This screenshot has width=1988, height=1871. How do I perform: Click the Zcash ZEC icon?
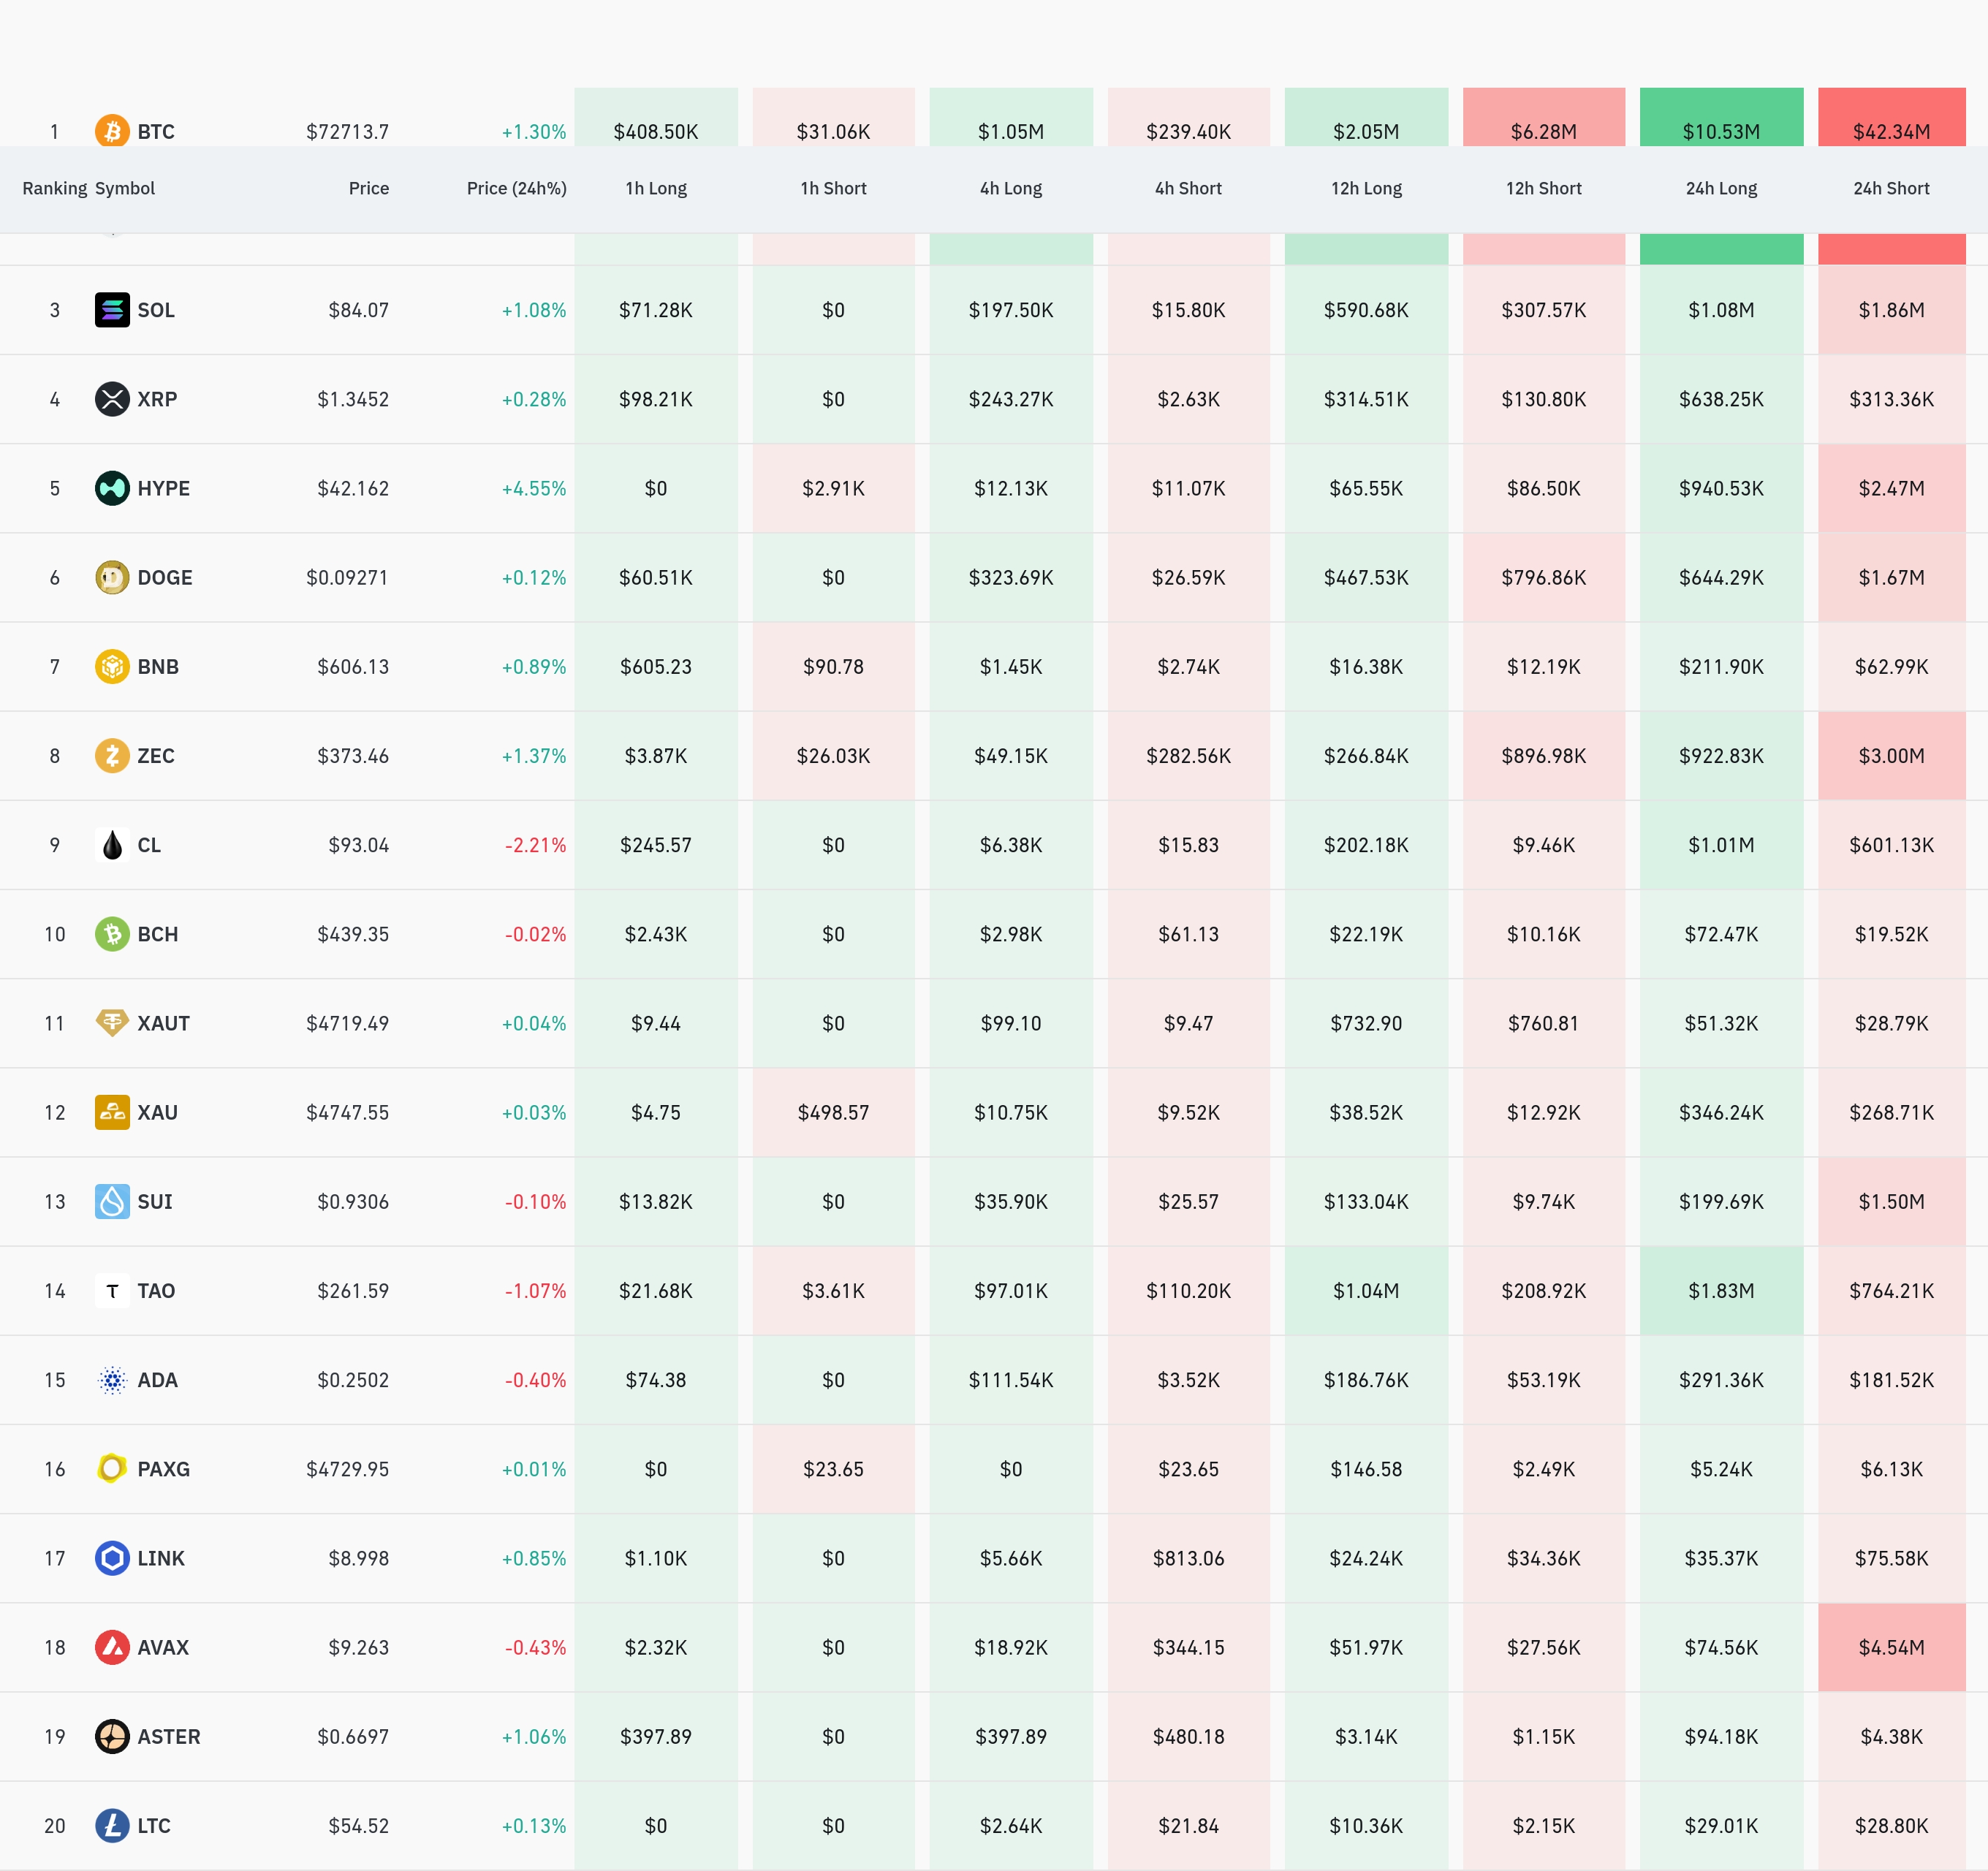click(112, 755)
